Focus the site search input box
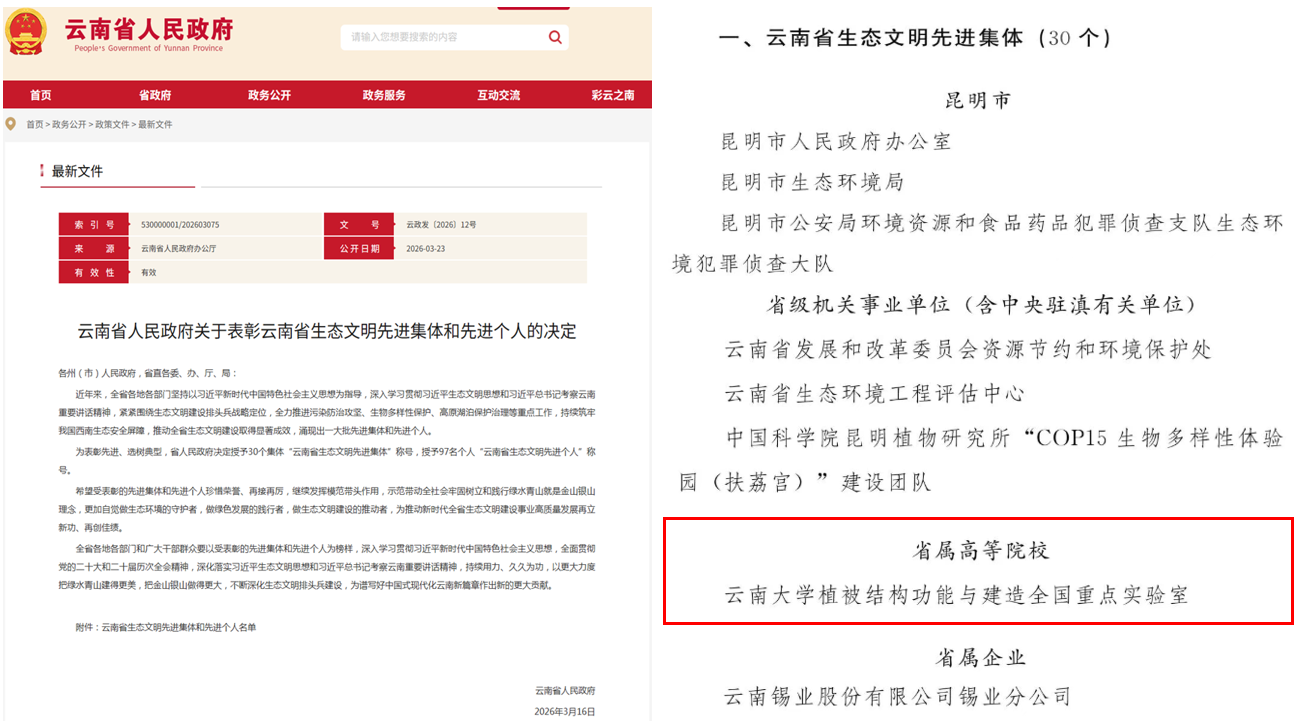Screen dimensions: 1299x722 (440, 38)
